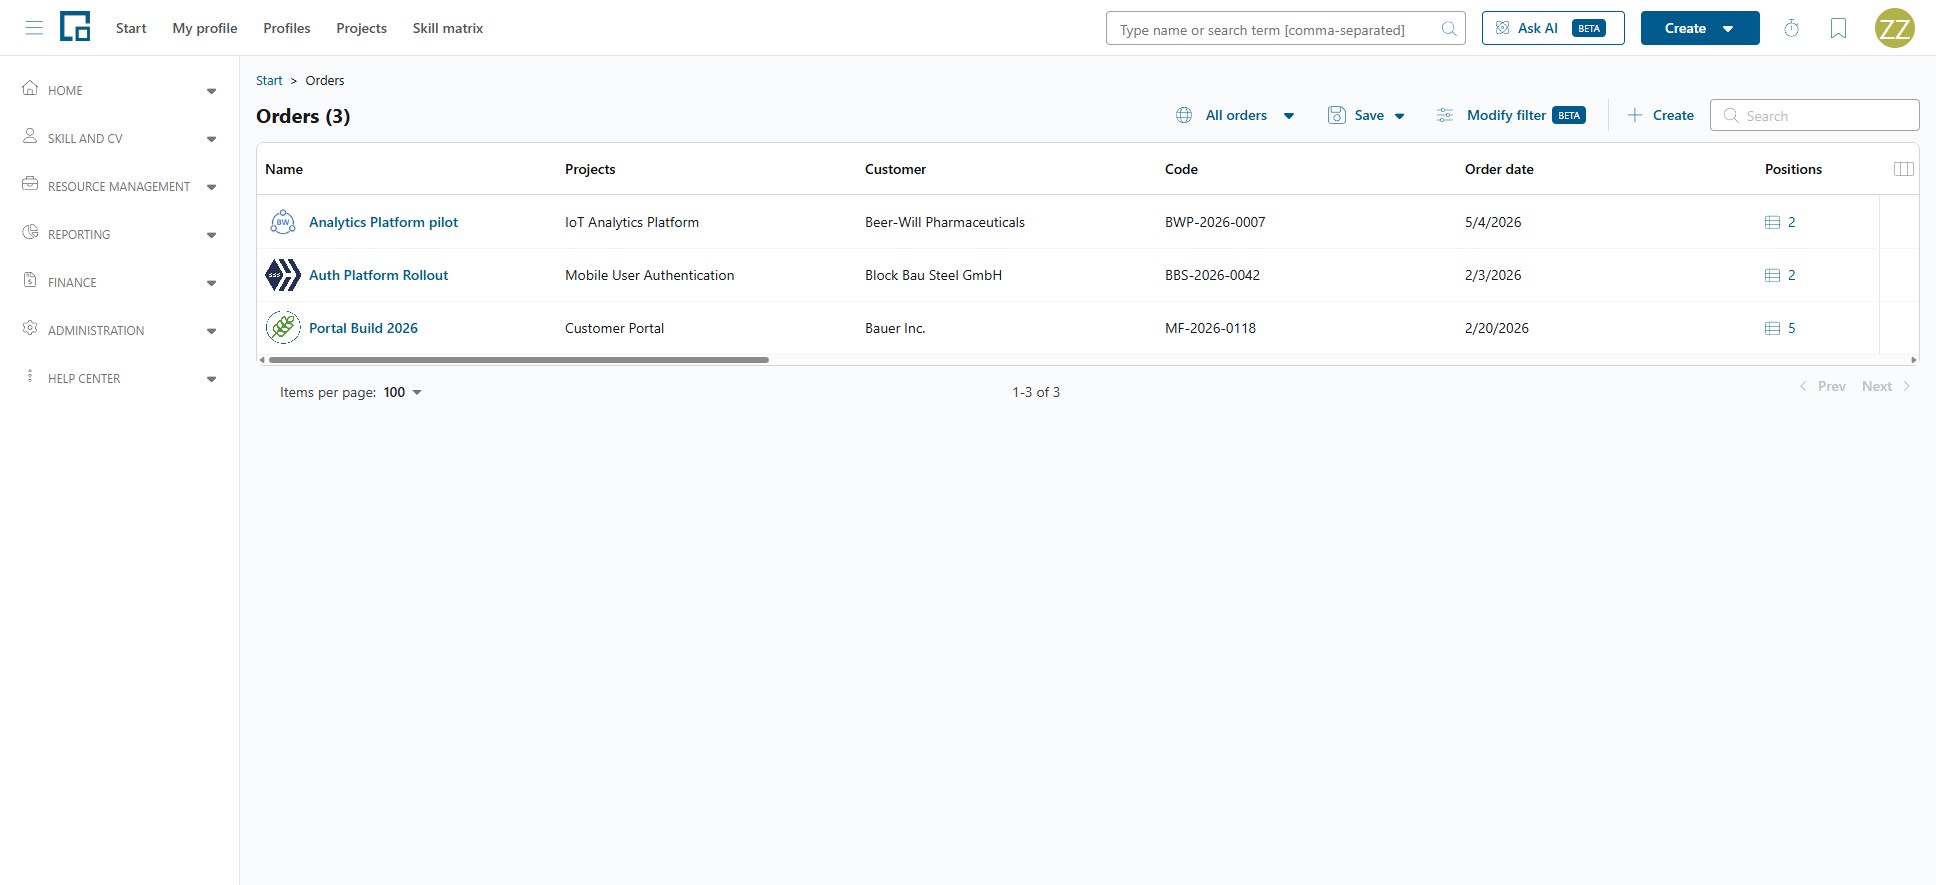Click the app logo in header
1936x885 pixels.
pyautogui.click(x=75, y=27)
